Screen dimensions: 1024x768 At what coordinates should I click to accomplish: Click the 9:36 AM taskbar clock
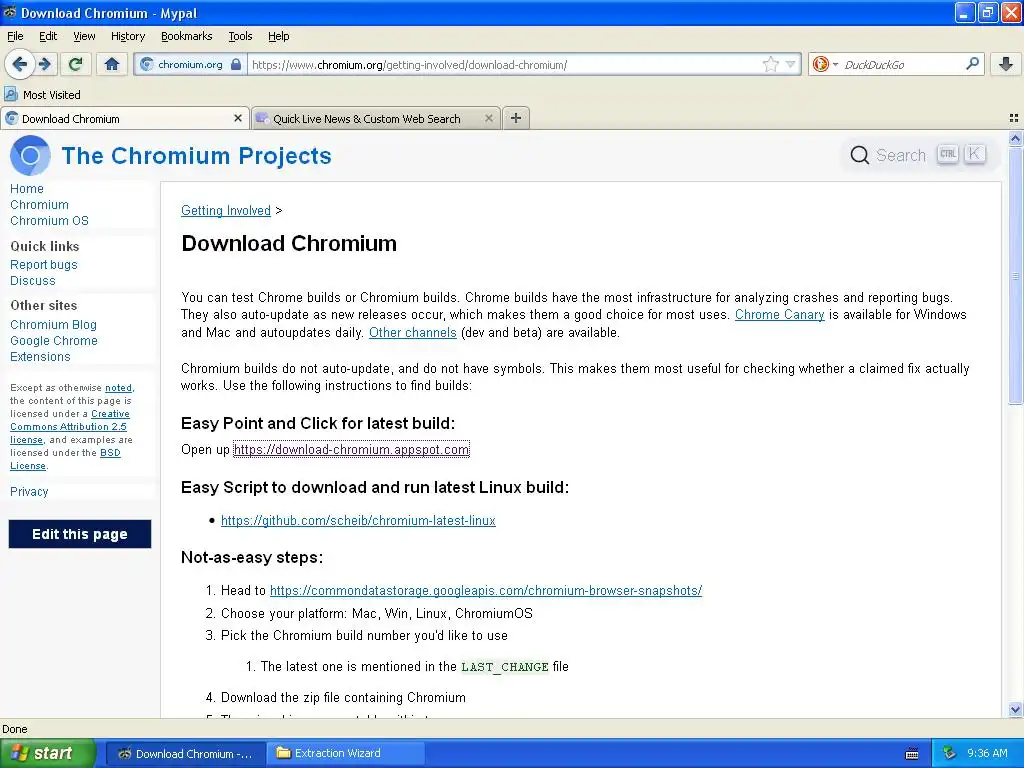987,754
